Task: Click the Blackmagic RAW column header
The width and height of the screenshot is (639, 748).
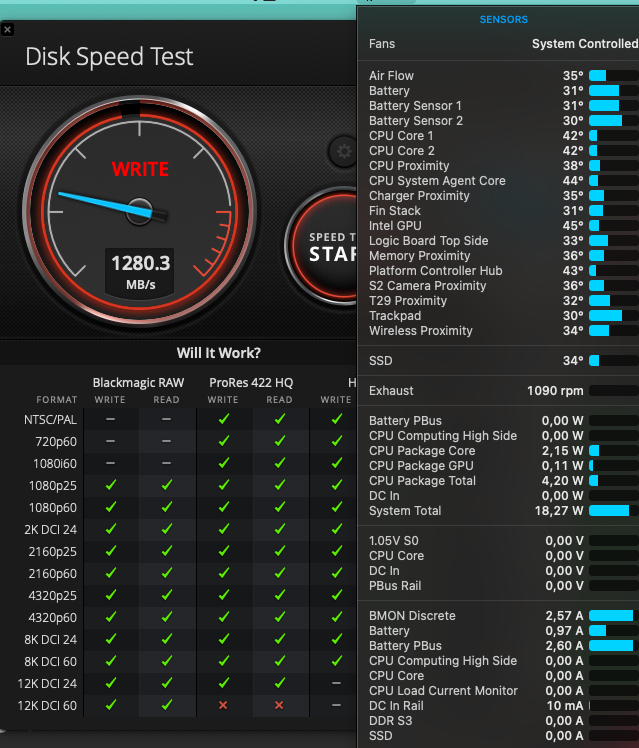Action: tap(138, 383)
